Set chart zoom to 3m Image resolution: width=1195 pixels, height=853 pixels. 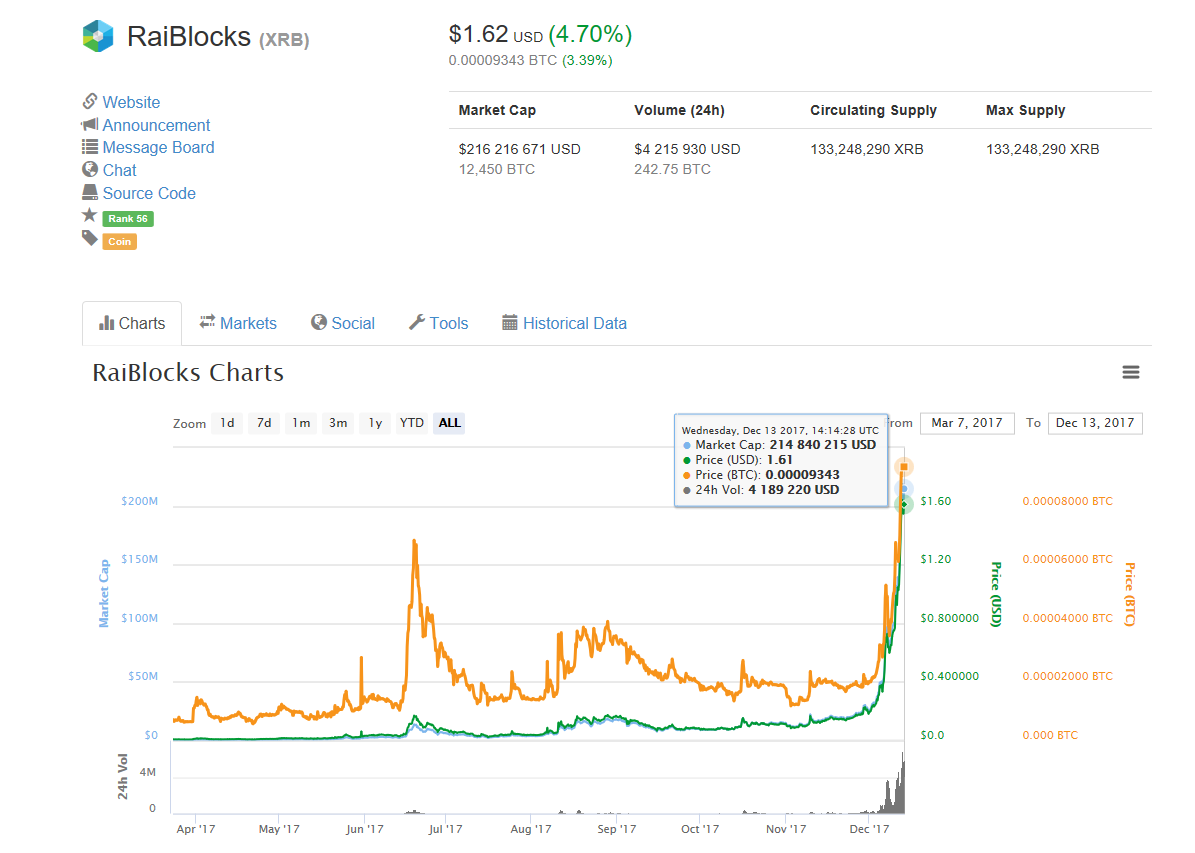tap(338, 423)
